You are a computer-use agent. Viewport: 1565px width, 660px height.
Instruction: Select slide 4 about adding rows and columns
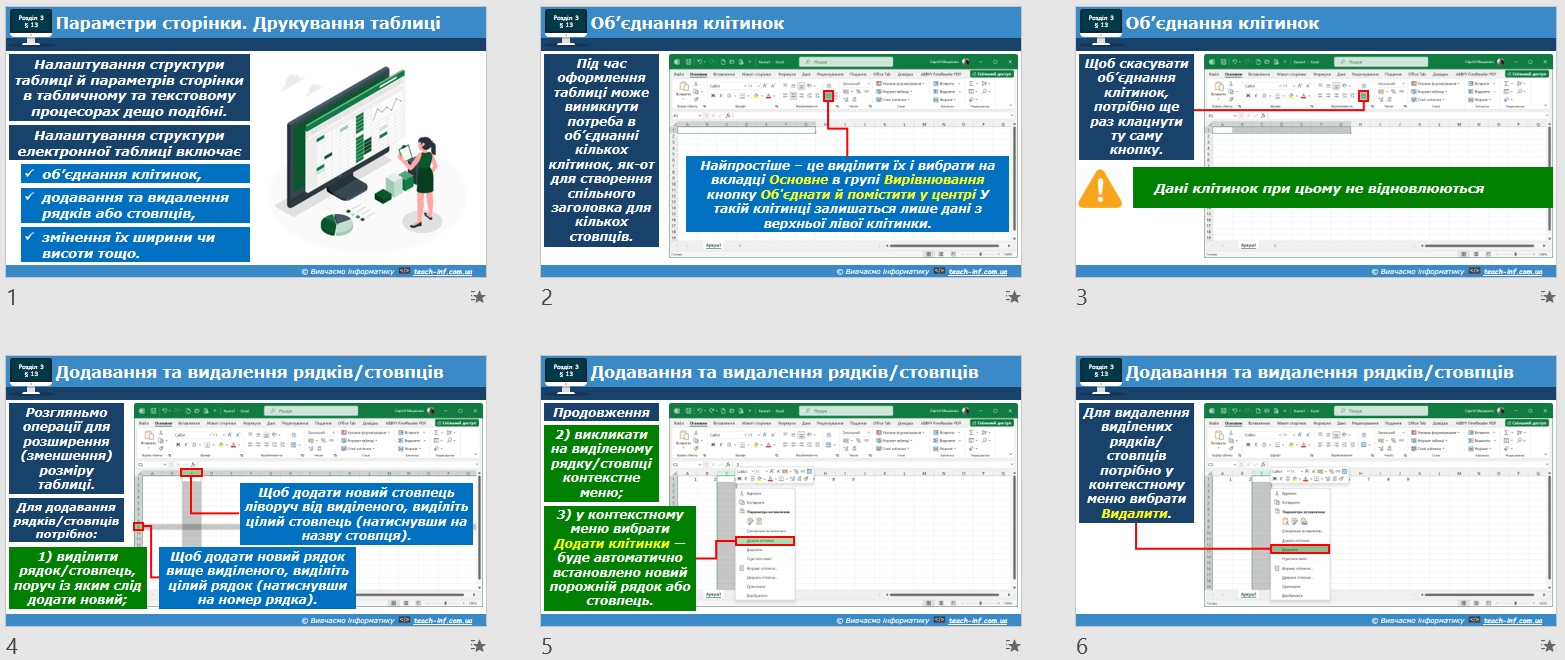[x=246, y=491]
